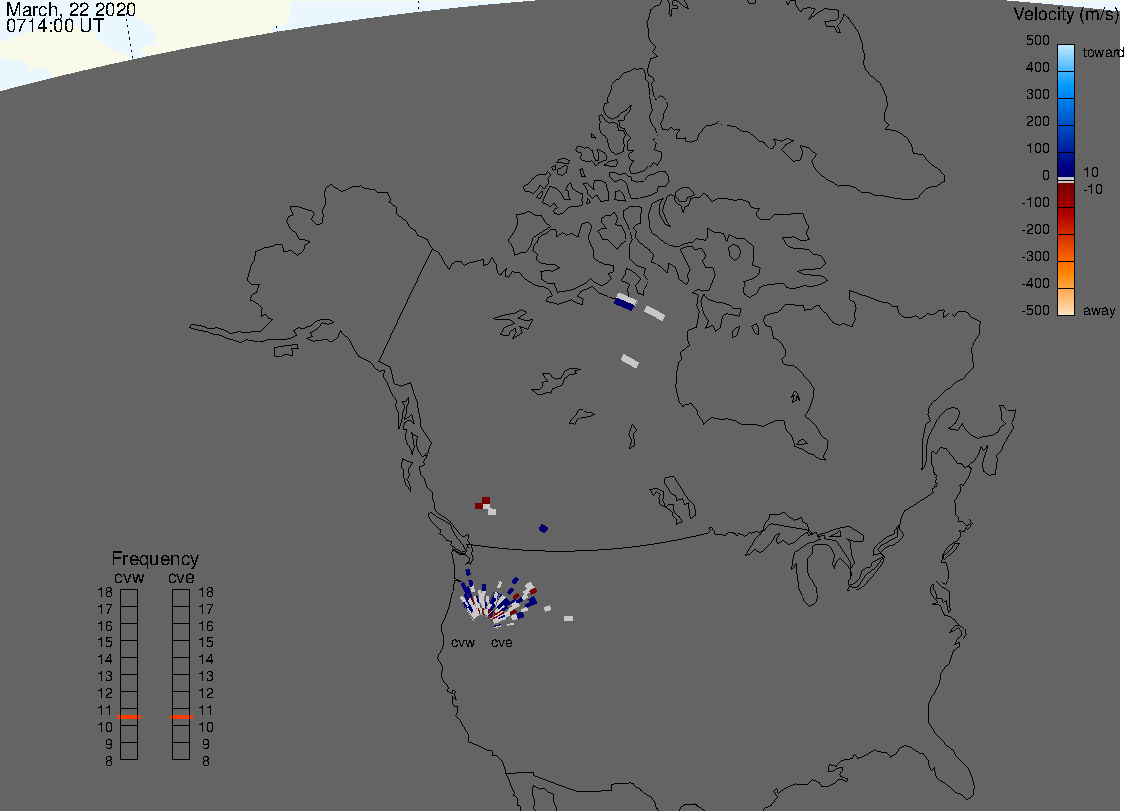Viewport: 1124px width, 811px height.
Task: Click the "Velocity (m/s)" legend title
Action: tap(1067, 15)
